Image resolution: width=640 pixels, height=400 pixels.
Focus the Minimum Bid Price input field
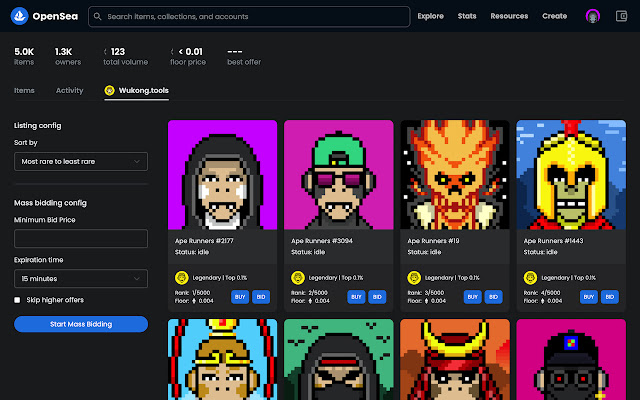(81, 238)
